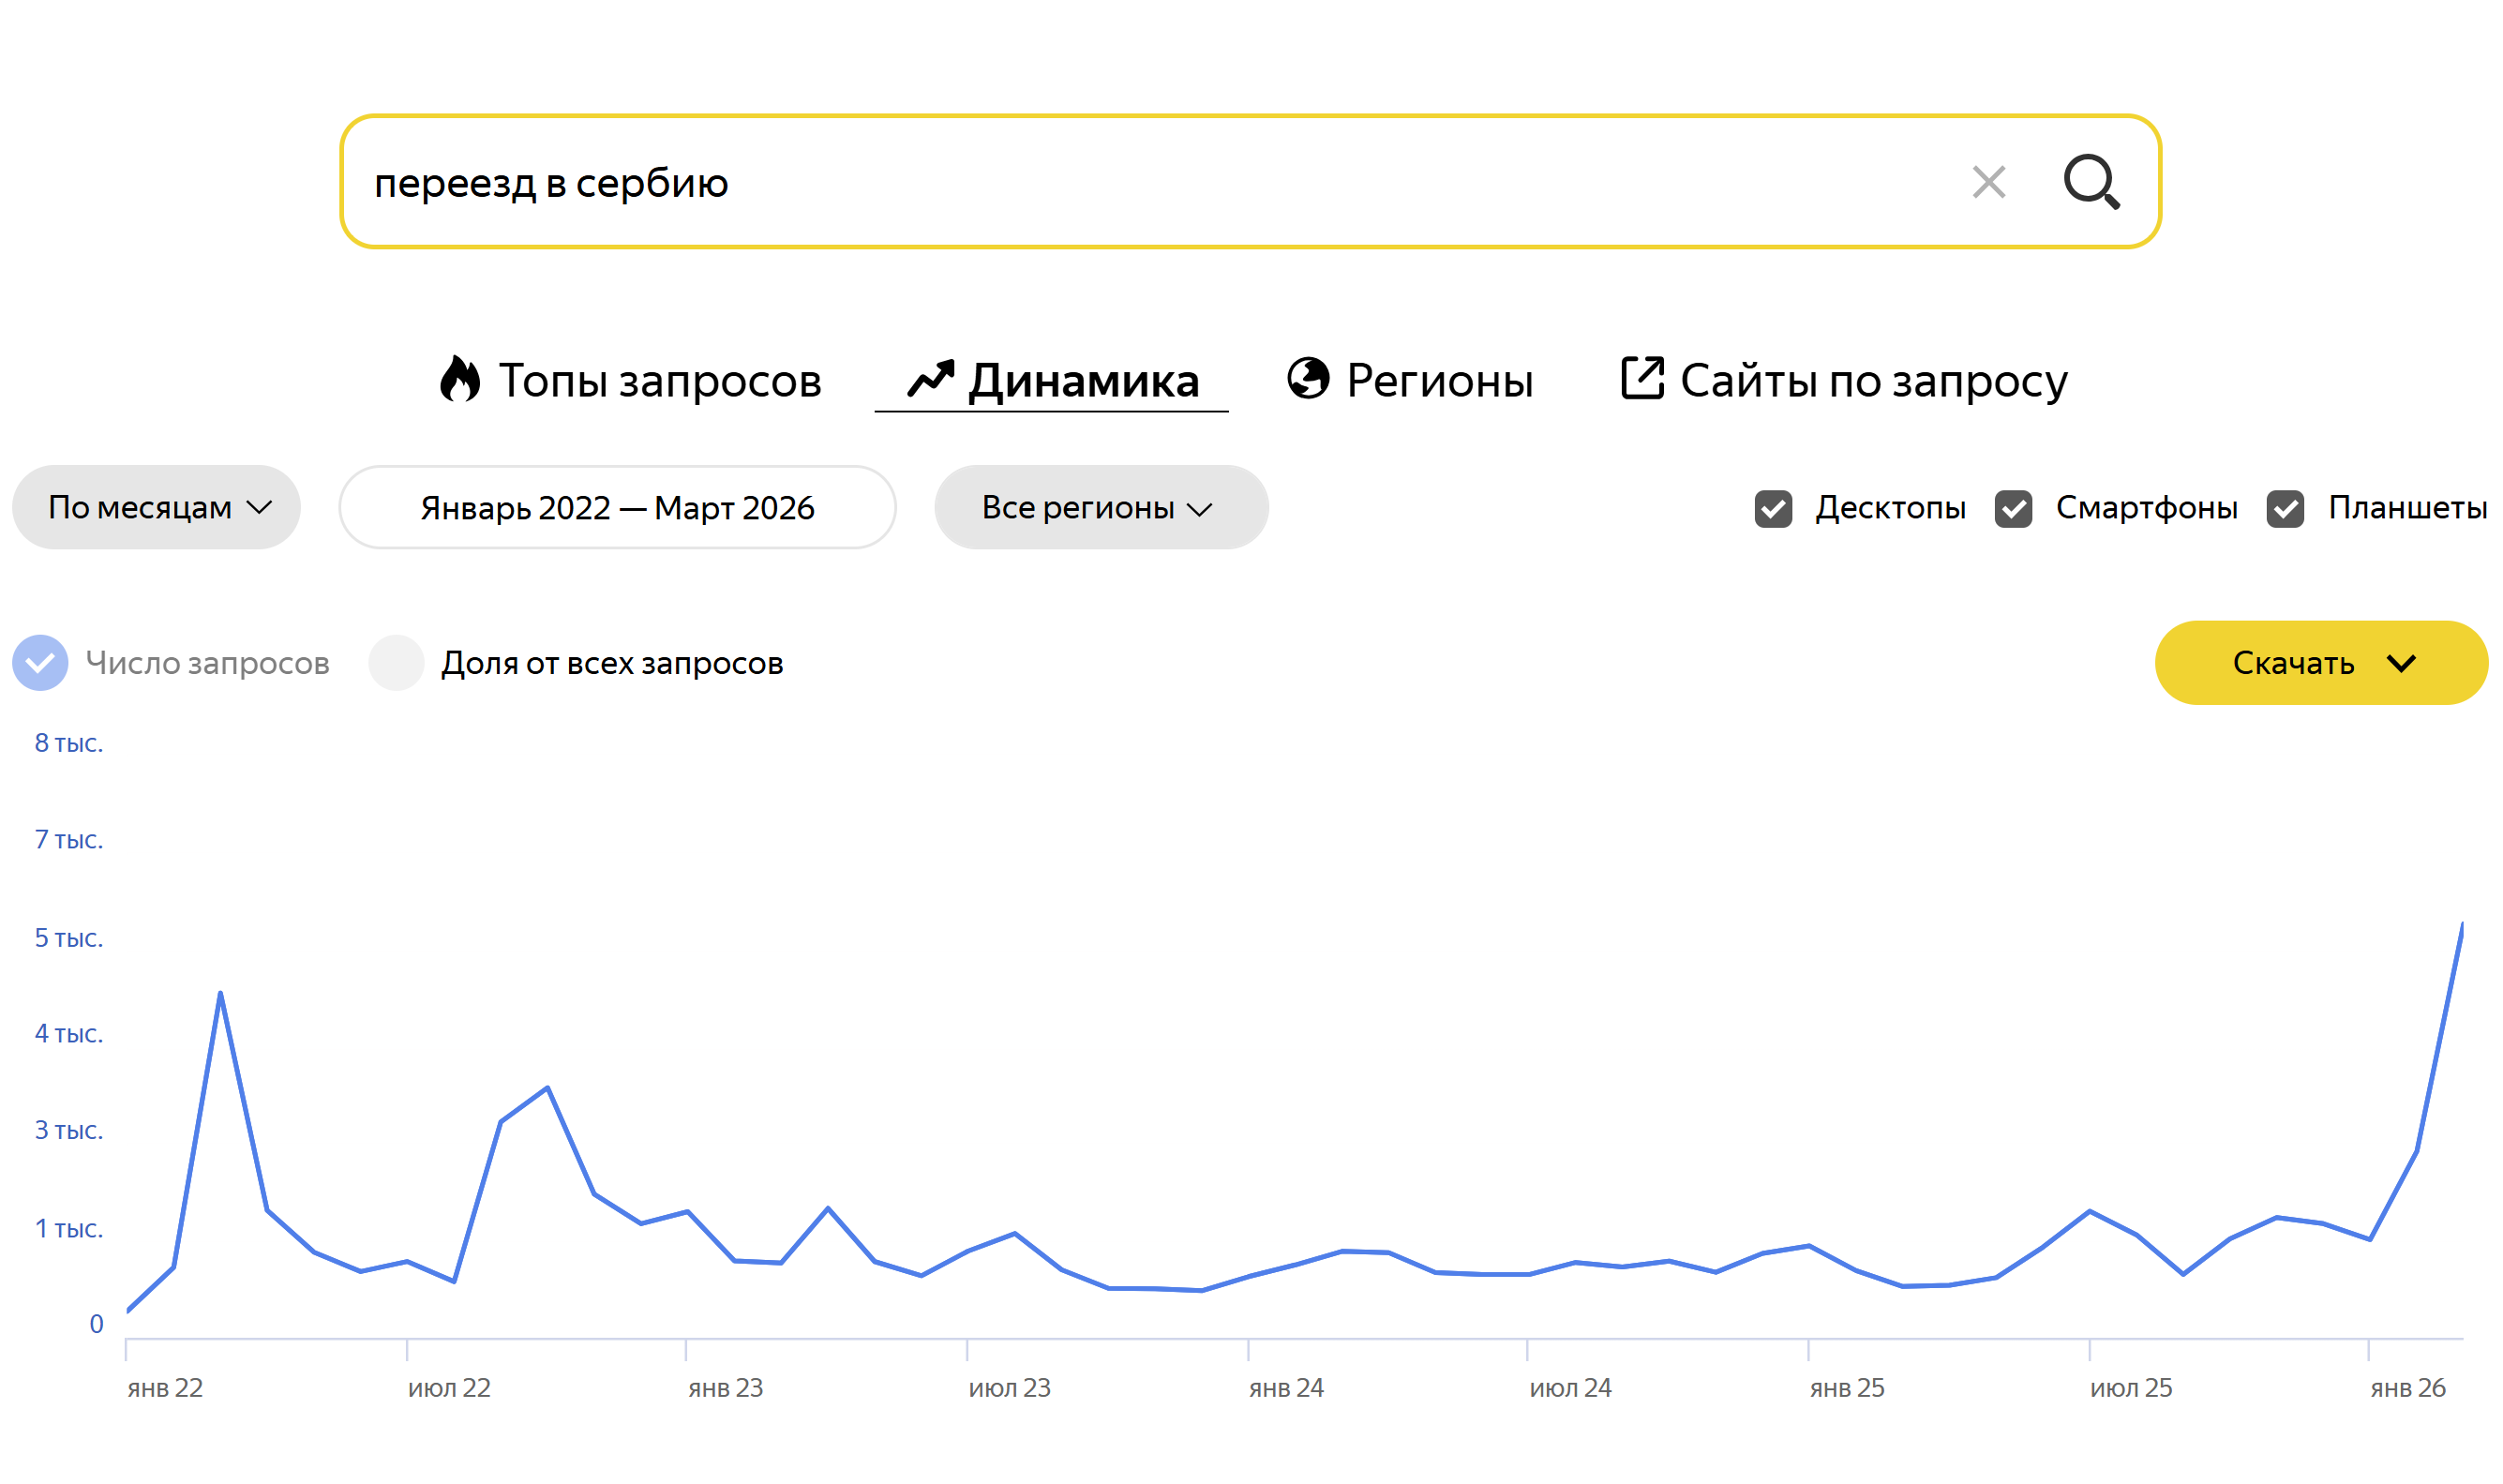2503x1484 pixels.
Task: Clear the search query with X icon
Action: point(1988,182)
